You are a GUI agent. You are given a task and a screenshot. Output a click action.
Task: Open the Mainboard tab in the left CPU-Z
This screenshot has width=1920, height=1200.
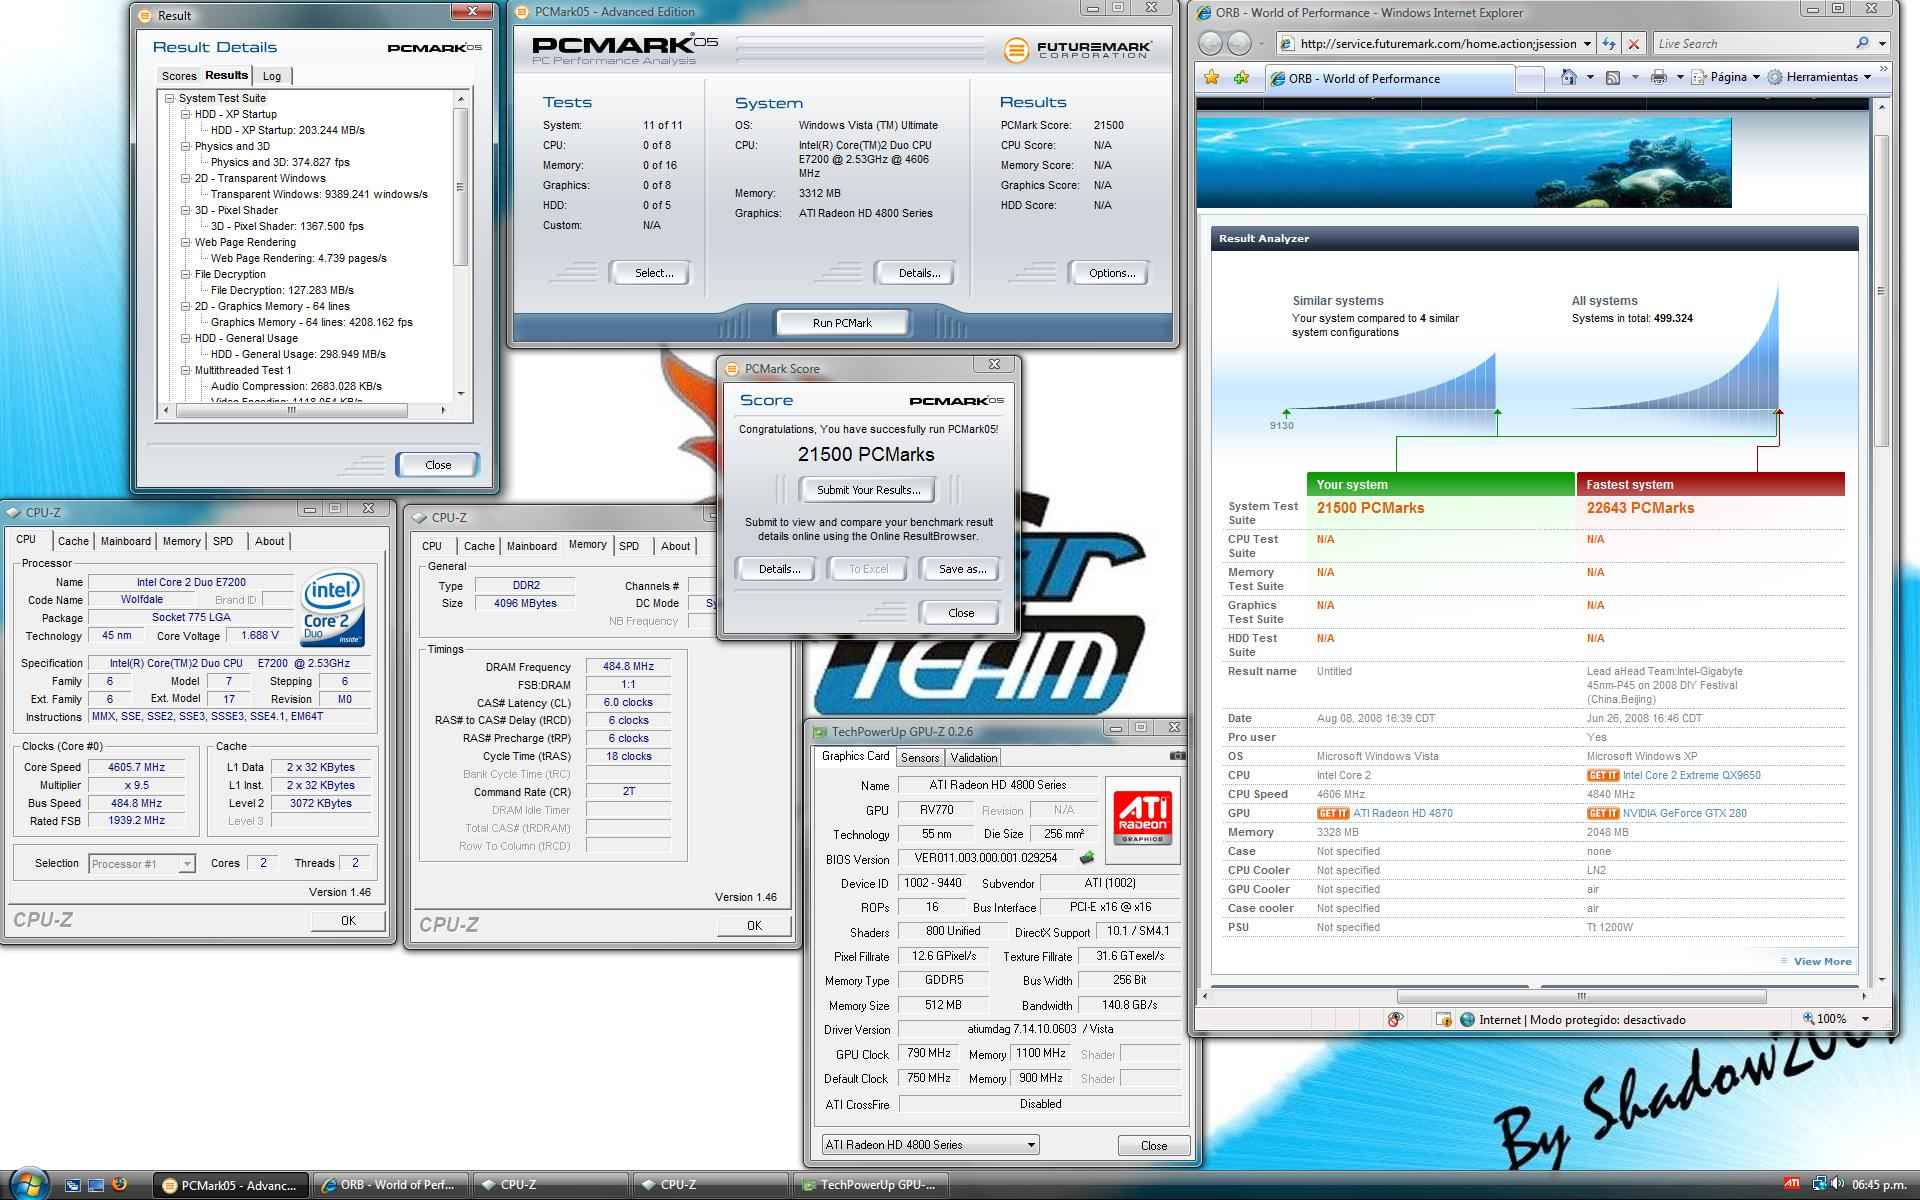click(x=126, y=541)
